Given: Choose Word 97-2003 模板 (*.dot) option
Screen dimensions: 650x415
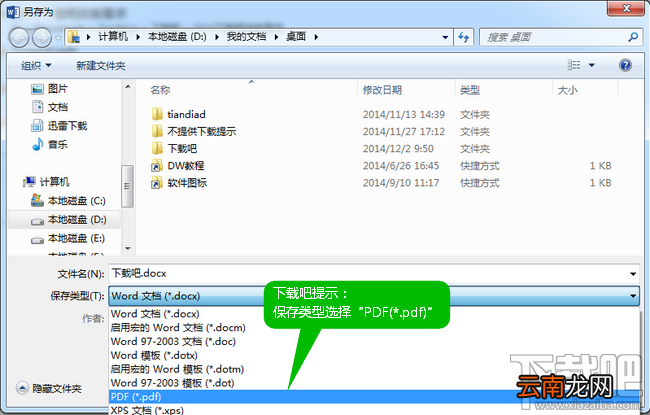Looking at the screenshot, I should 172,383.
